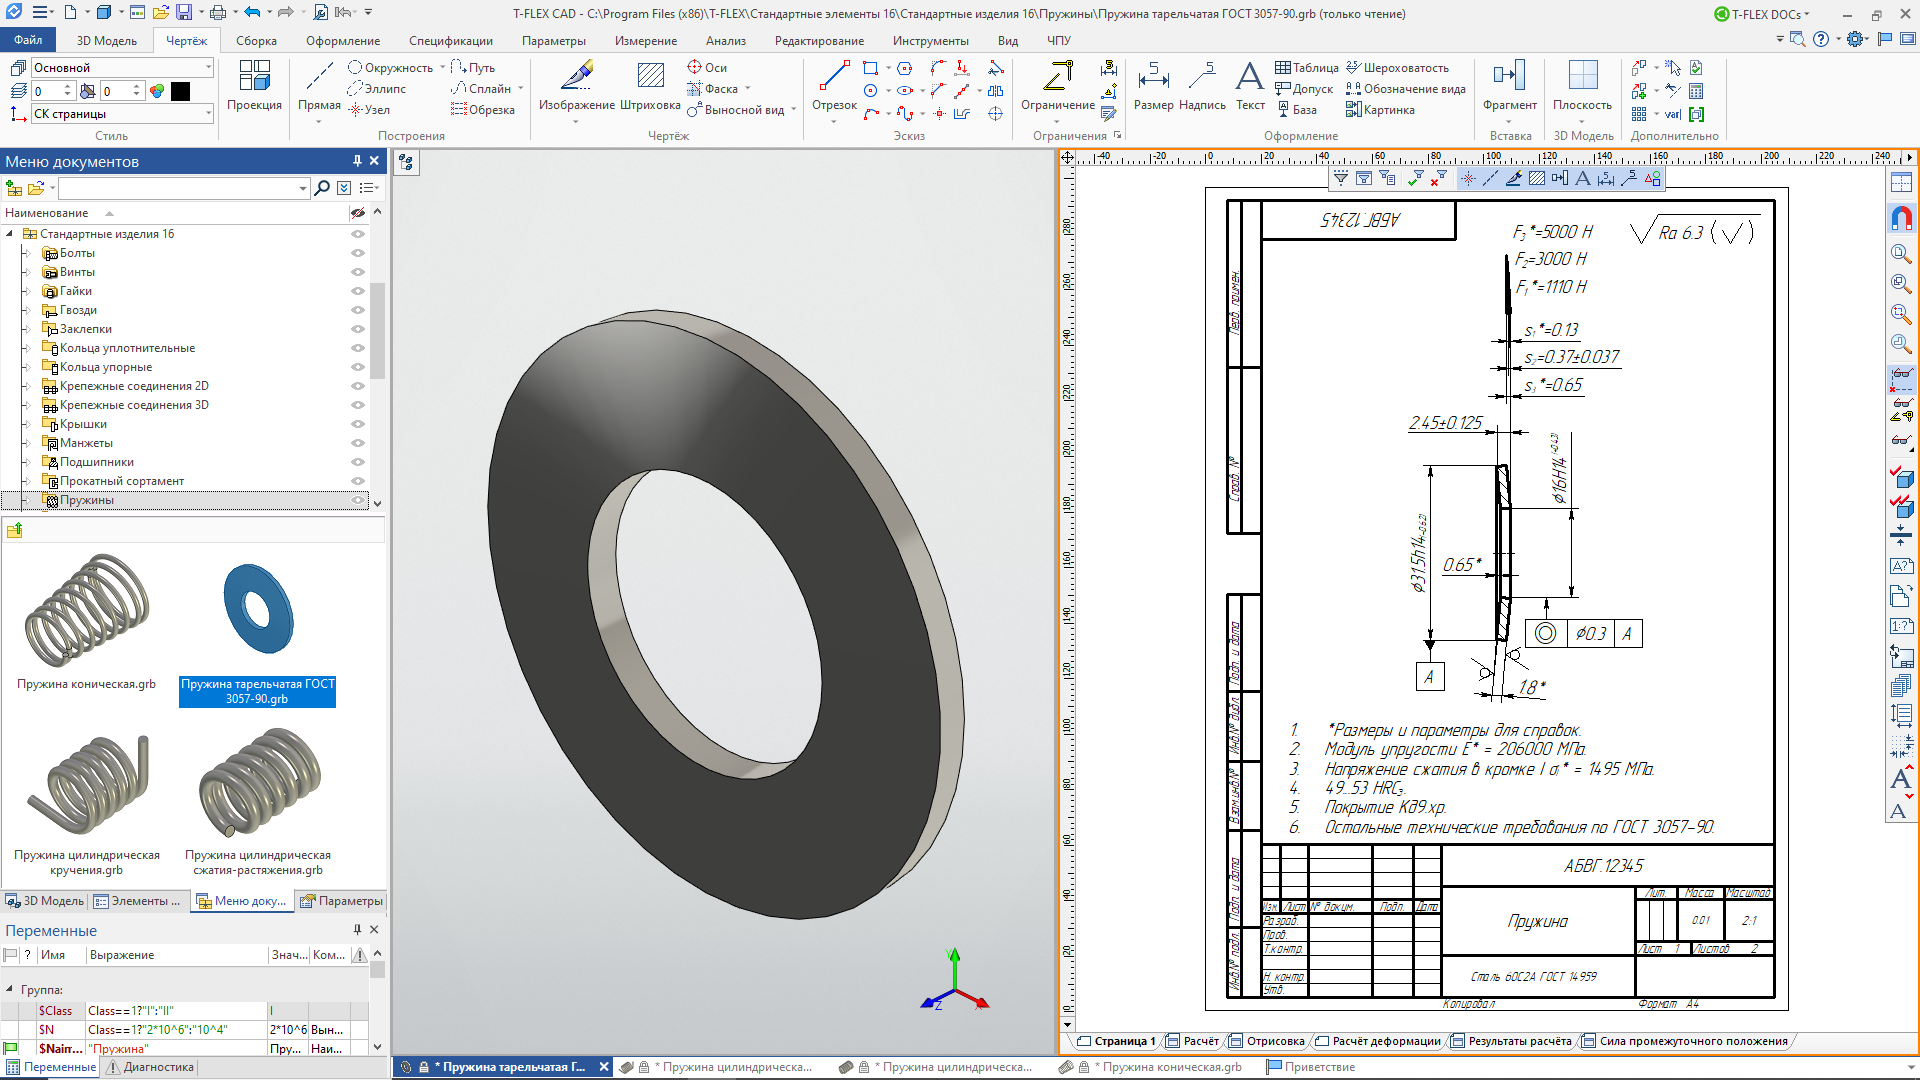This screenshot has width=1920, height=1080.
Task: Open the Выносной вид dropdown arrow
Action: (793, 110)
